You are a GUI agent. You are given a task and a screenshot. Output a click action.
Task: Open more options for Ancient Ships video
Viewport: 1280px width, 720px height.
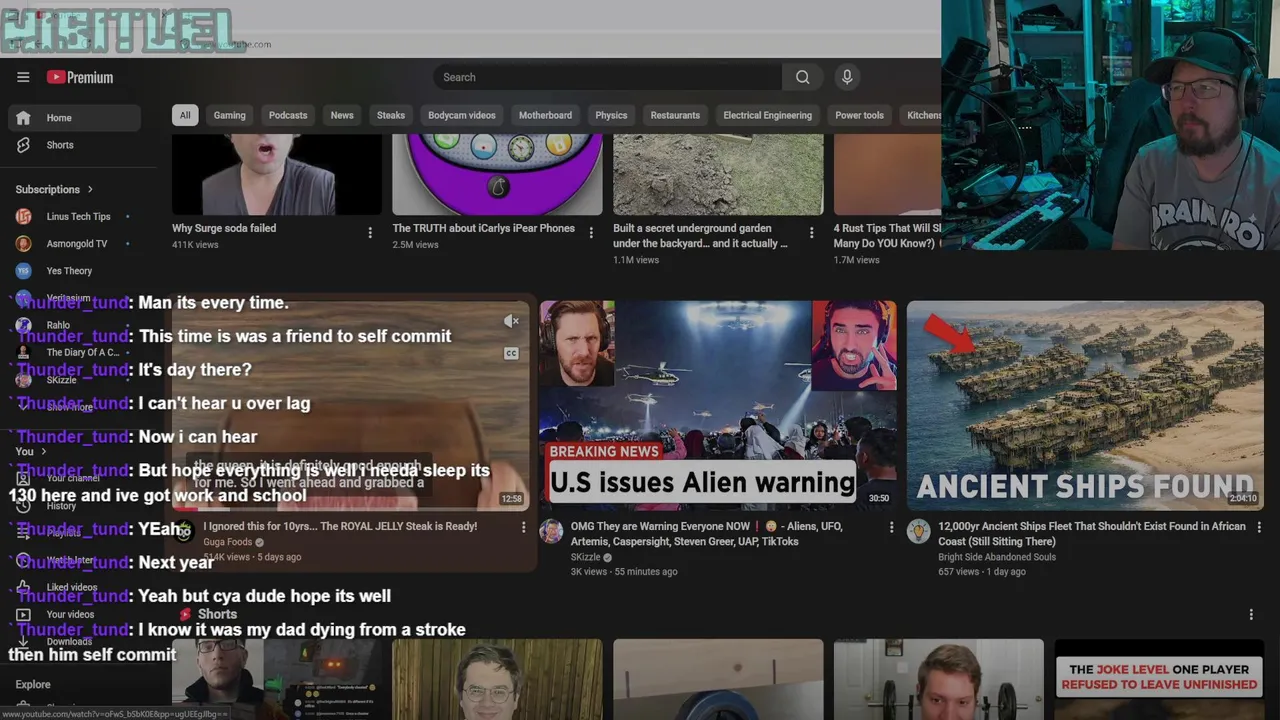pos(1259,527)
